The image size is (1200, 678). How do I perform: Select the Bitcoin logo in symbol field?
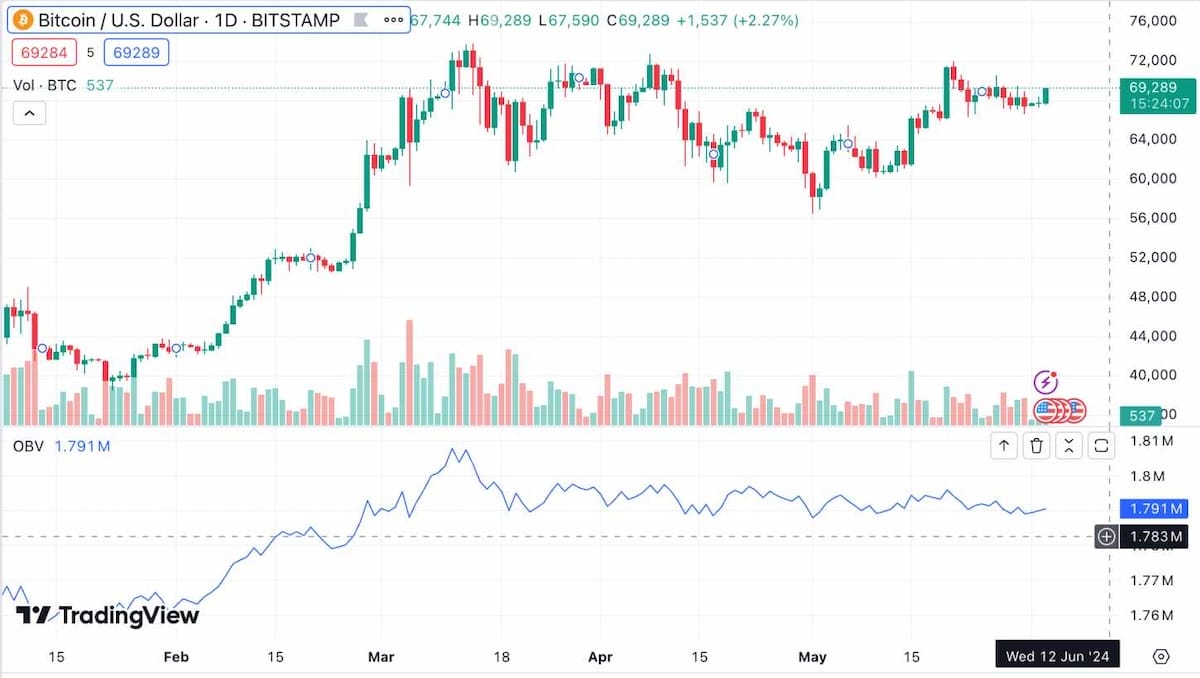(24, 19)
